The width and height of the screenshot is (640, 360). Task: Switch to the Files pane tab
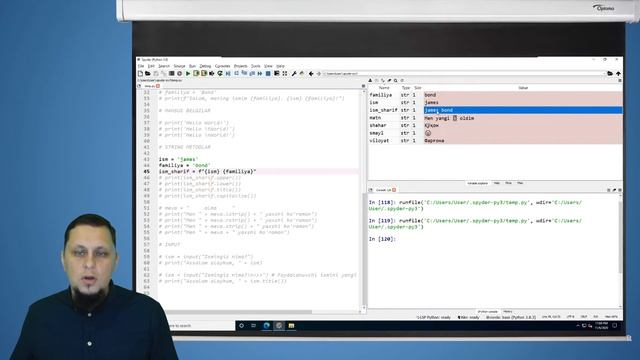(x=520, y=183)
